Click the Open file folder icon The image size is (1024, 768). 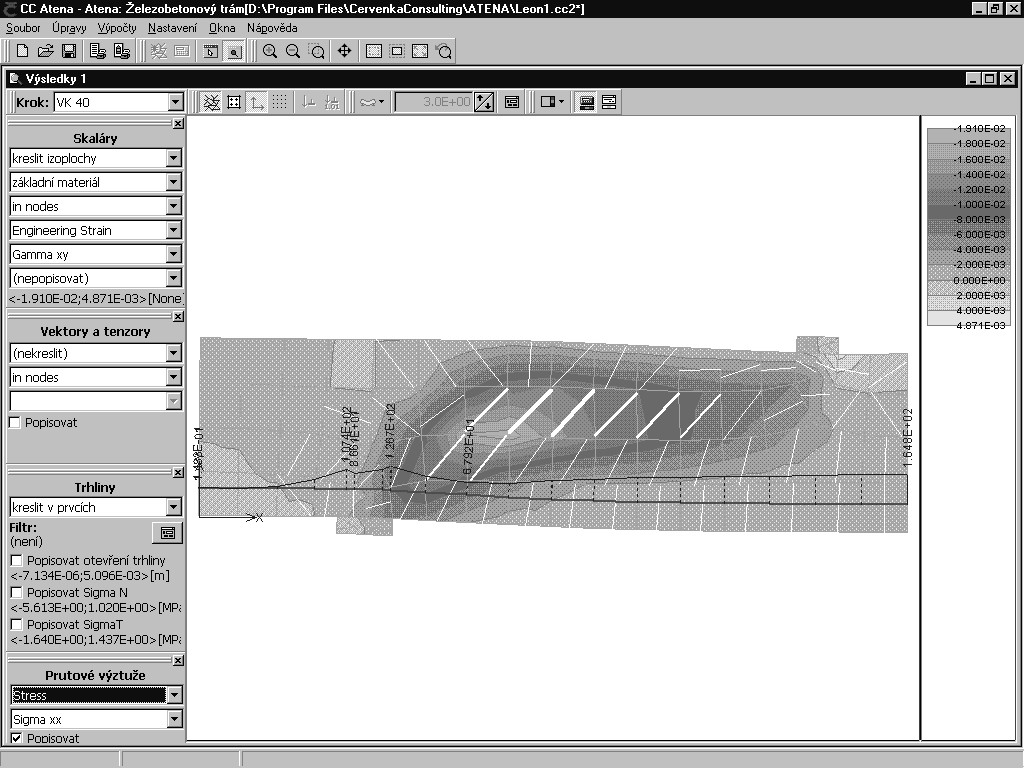point(45,51)
